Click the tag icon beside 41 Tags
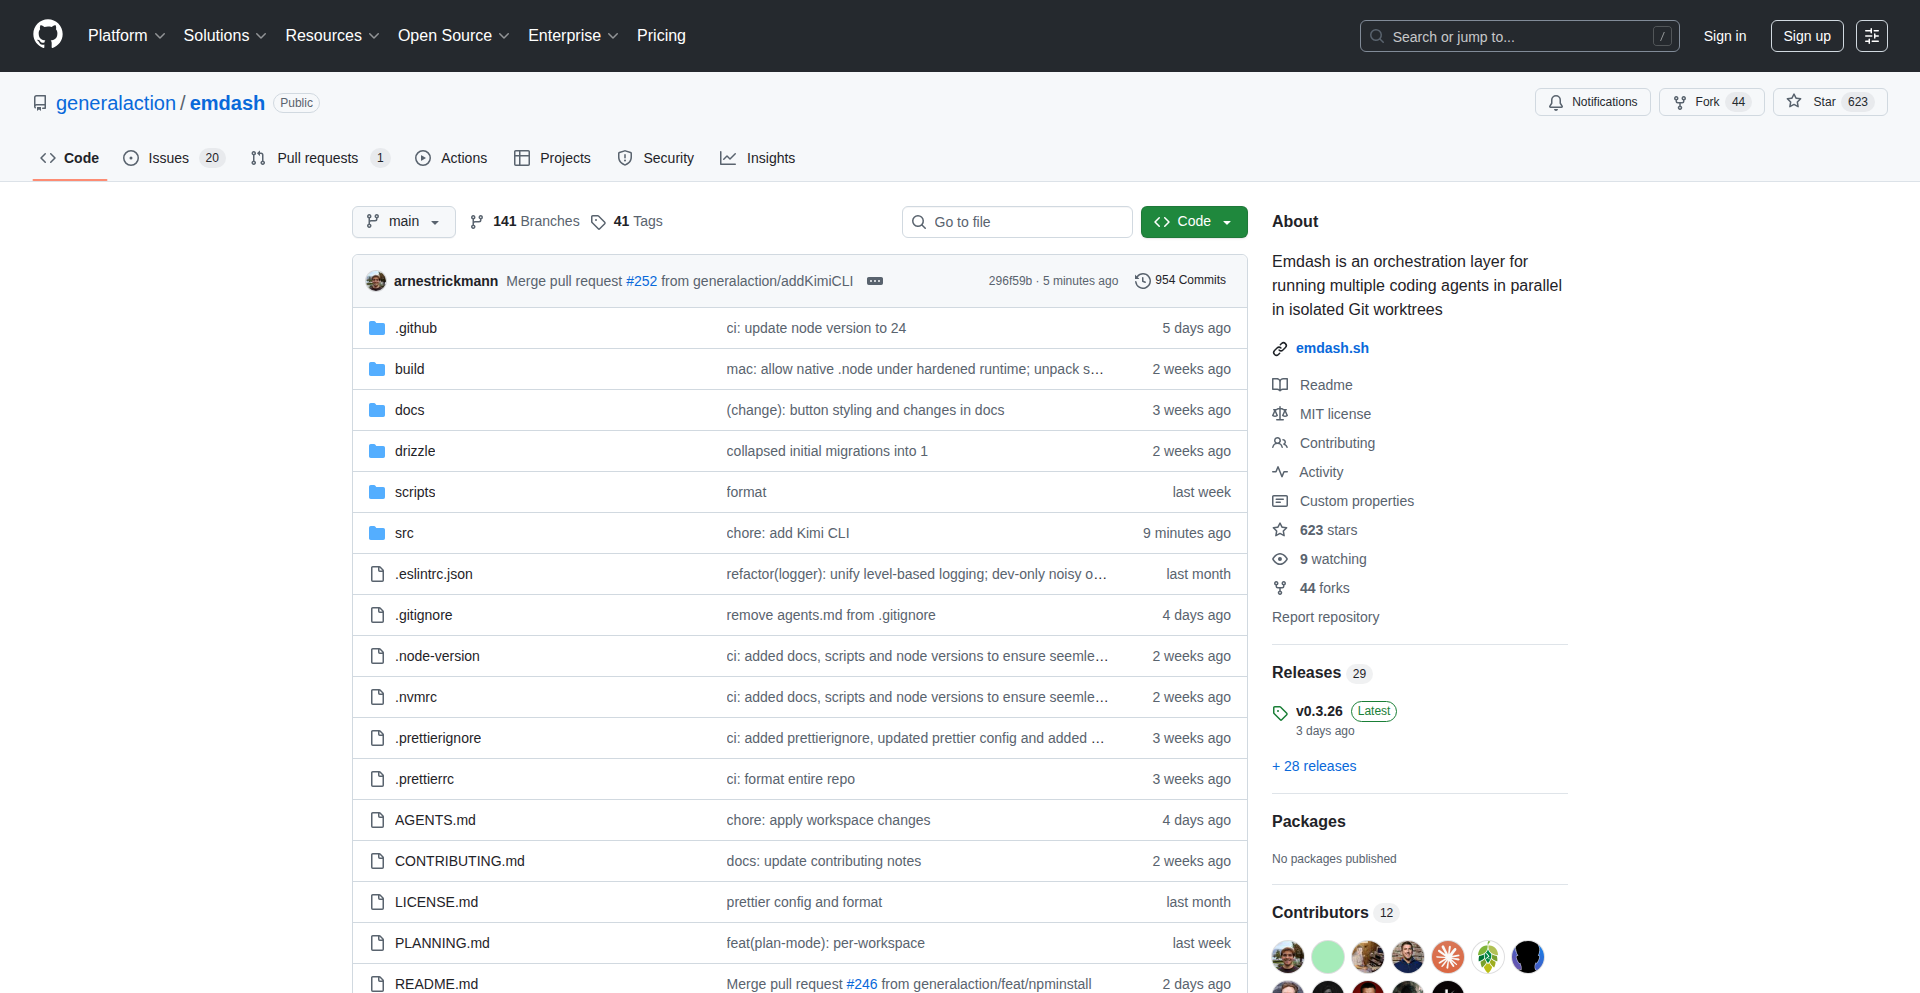The height and width of the screenshot is (993, 1920). (x=598, y=221)
